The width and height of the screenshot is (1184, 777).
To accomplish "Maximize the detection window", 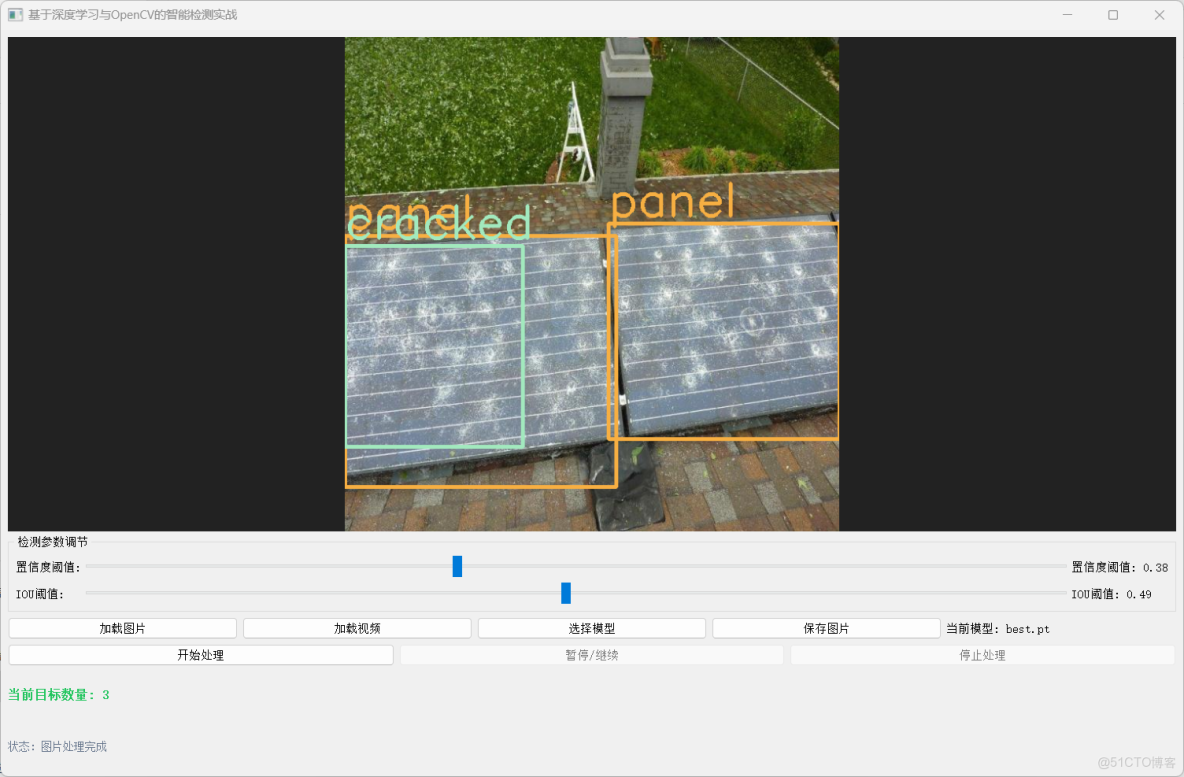I will (x=1113, y=14).
